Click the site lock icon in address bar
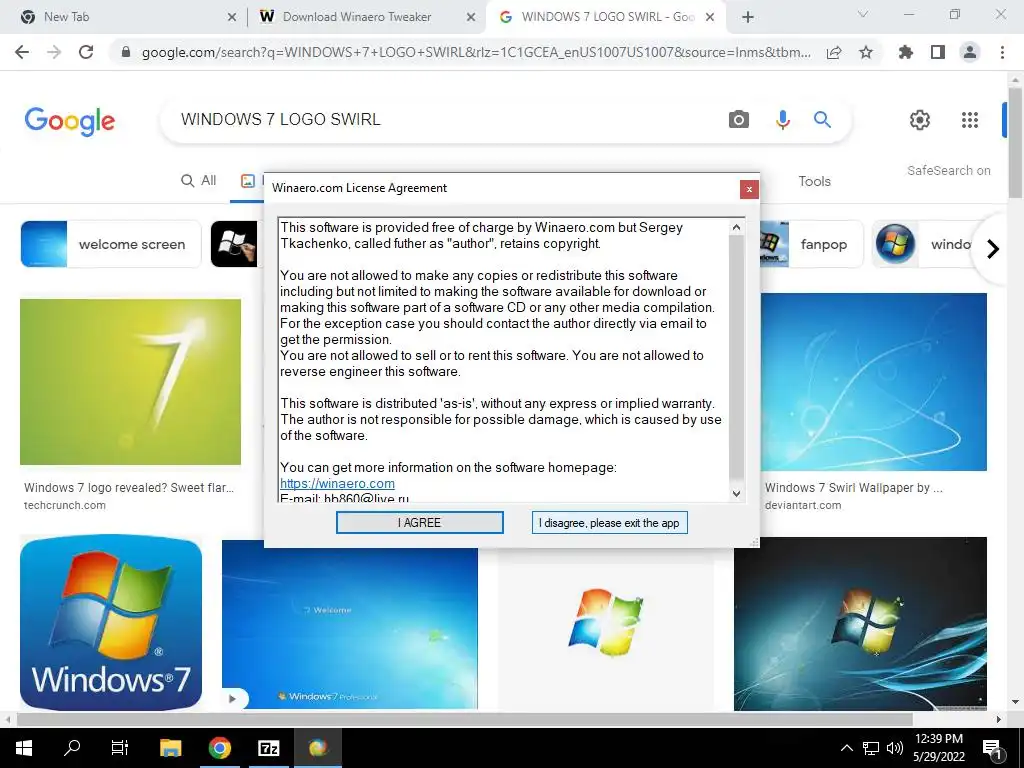This screenshot has height=768, width=1024. click(126, 52)
